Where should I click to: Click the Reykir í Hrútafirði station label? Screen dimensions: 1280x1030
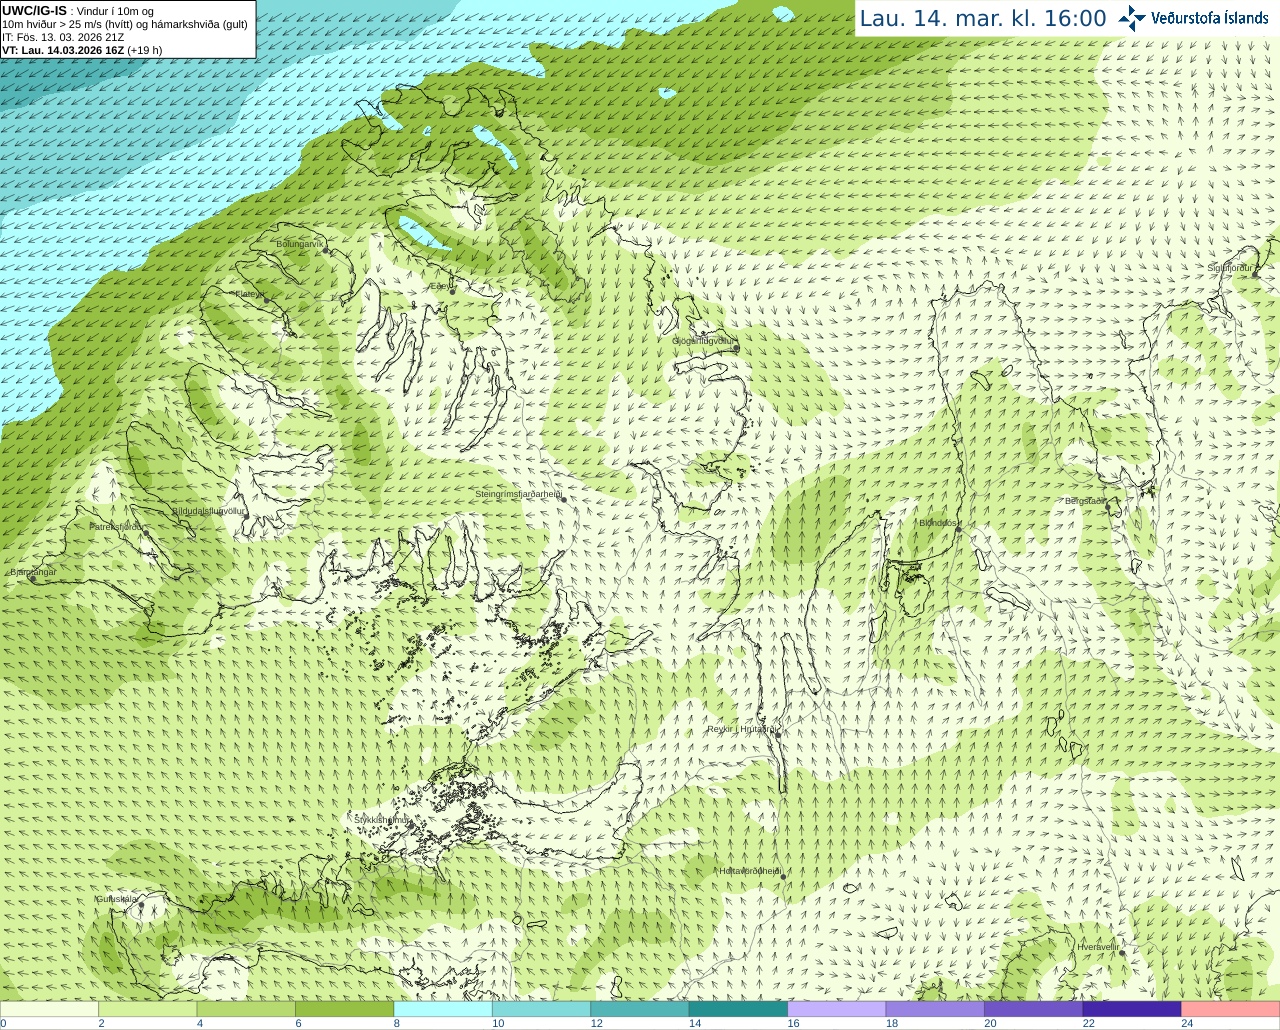(742, 729)
